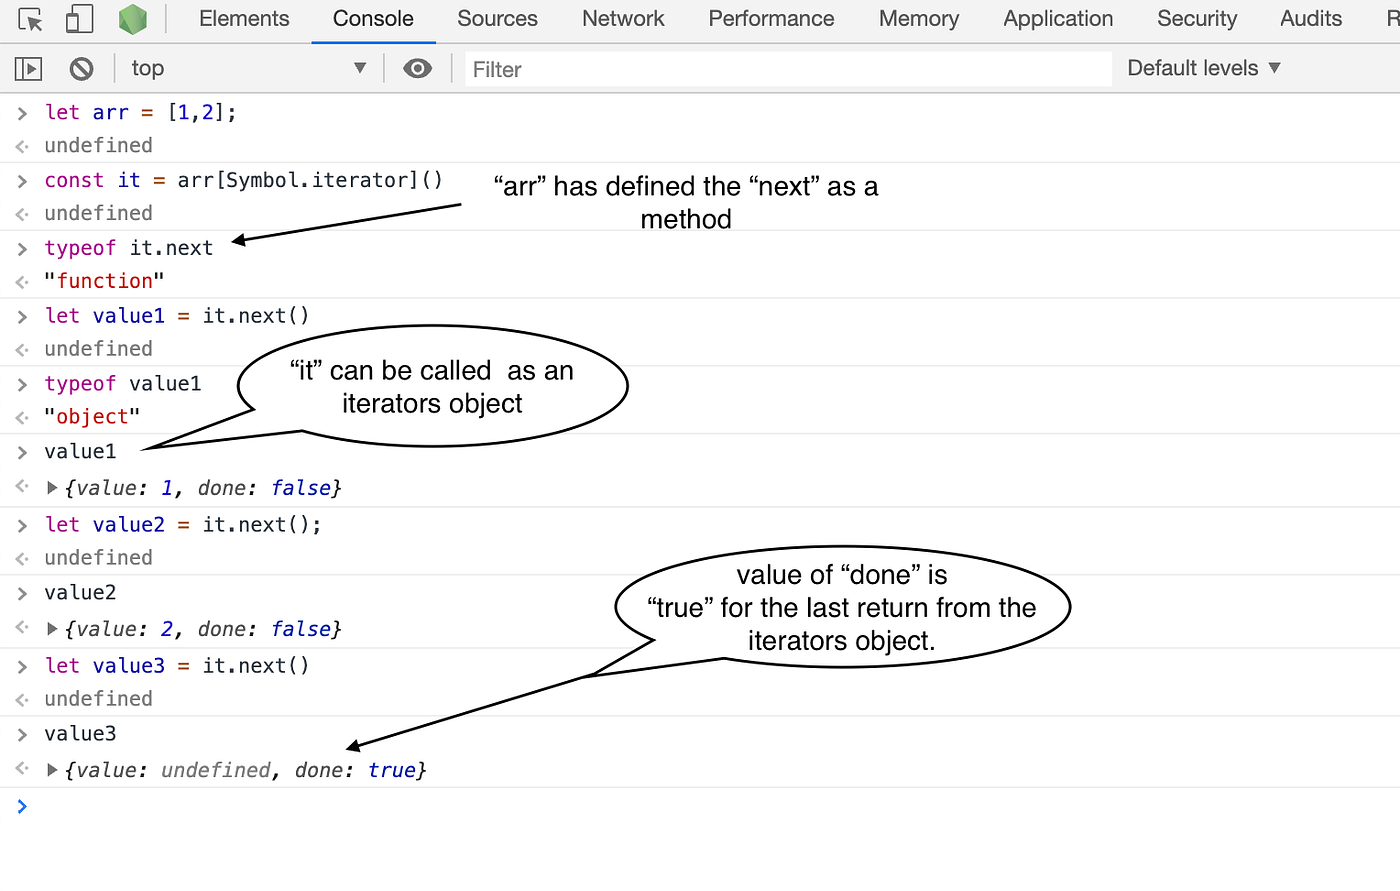The width and height of the screenshot is (1400, 891).
Task: Expand the value2 result object
Action: 50,628
